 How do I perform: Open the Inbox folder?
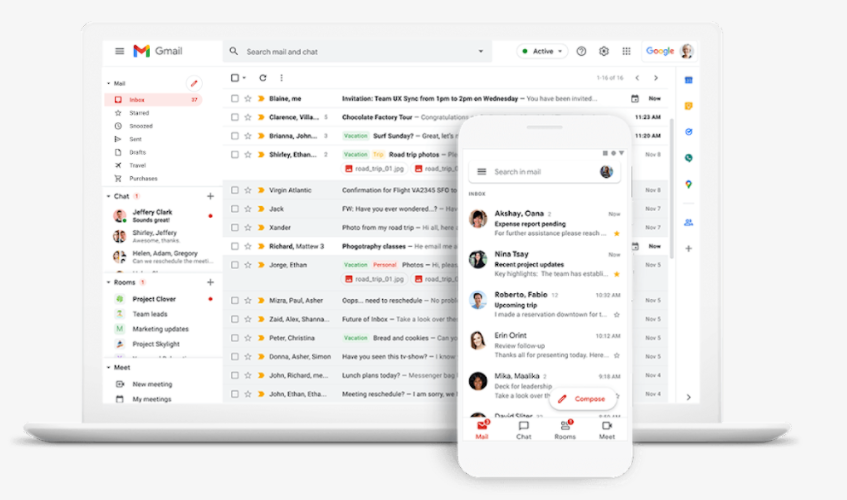pos(153,100)
